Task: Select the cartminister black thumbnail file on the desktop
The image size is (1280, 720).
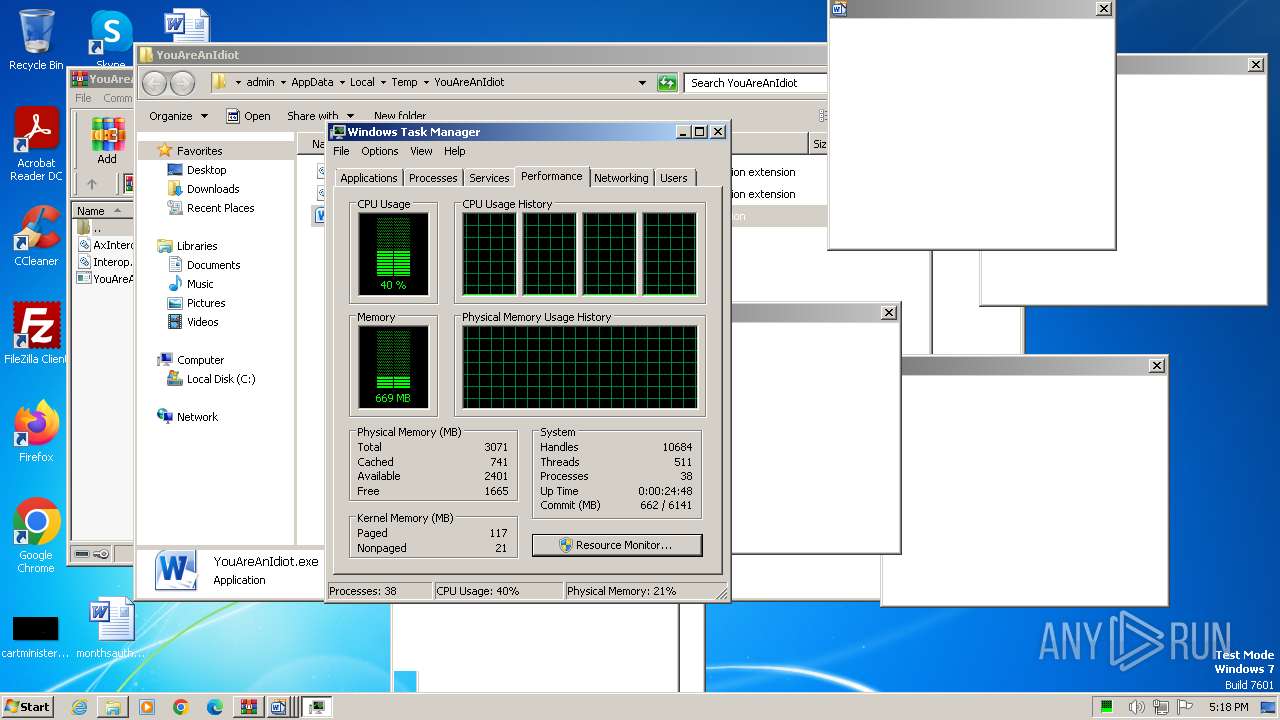Action: point(36,637)
